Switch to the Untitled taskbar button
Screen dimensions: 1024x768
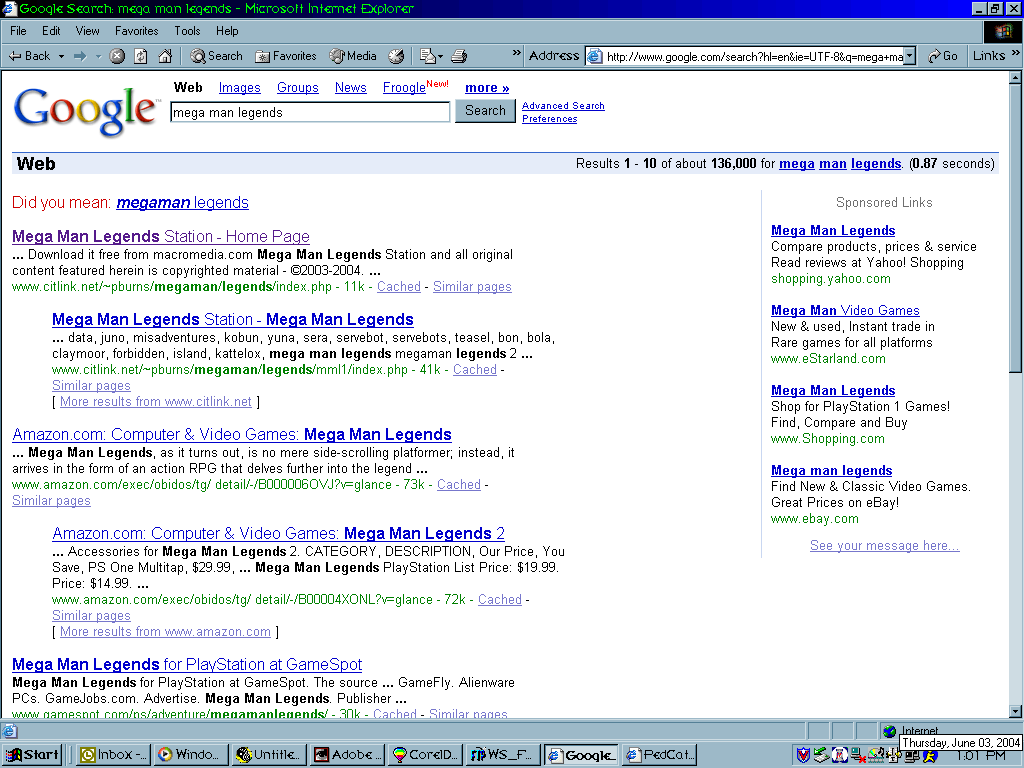[269, 755]
